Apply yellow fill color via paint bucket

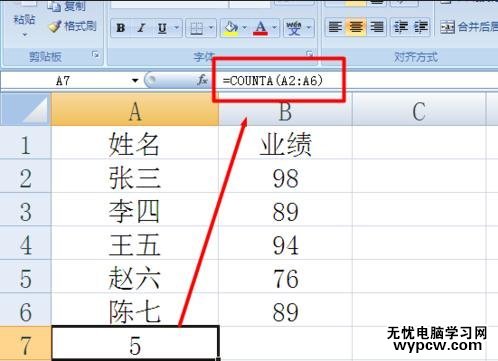(231, 28)
